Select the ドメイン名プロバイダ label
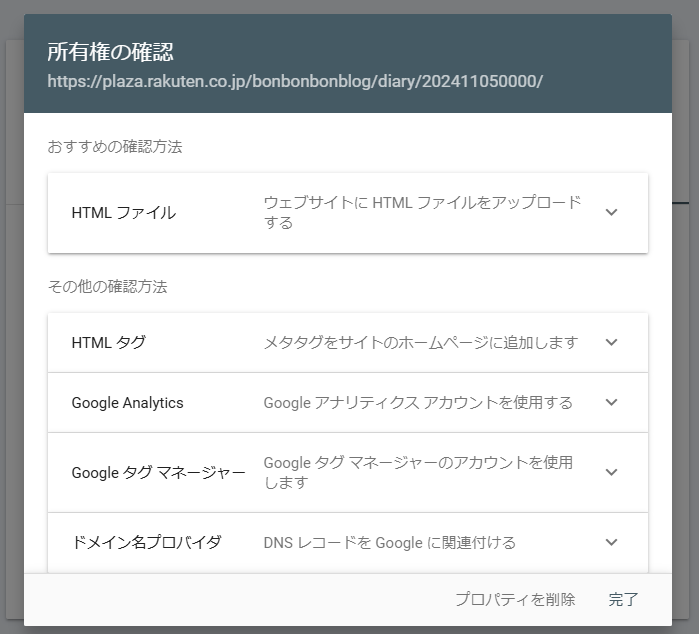Viewport: 699px width, 634px height. coord(146,542)
